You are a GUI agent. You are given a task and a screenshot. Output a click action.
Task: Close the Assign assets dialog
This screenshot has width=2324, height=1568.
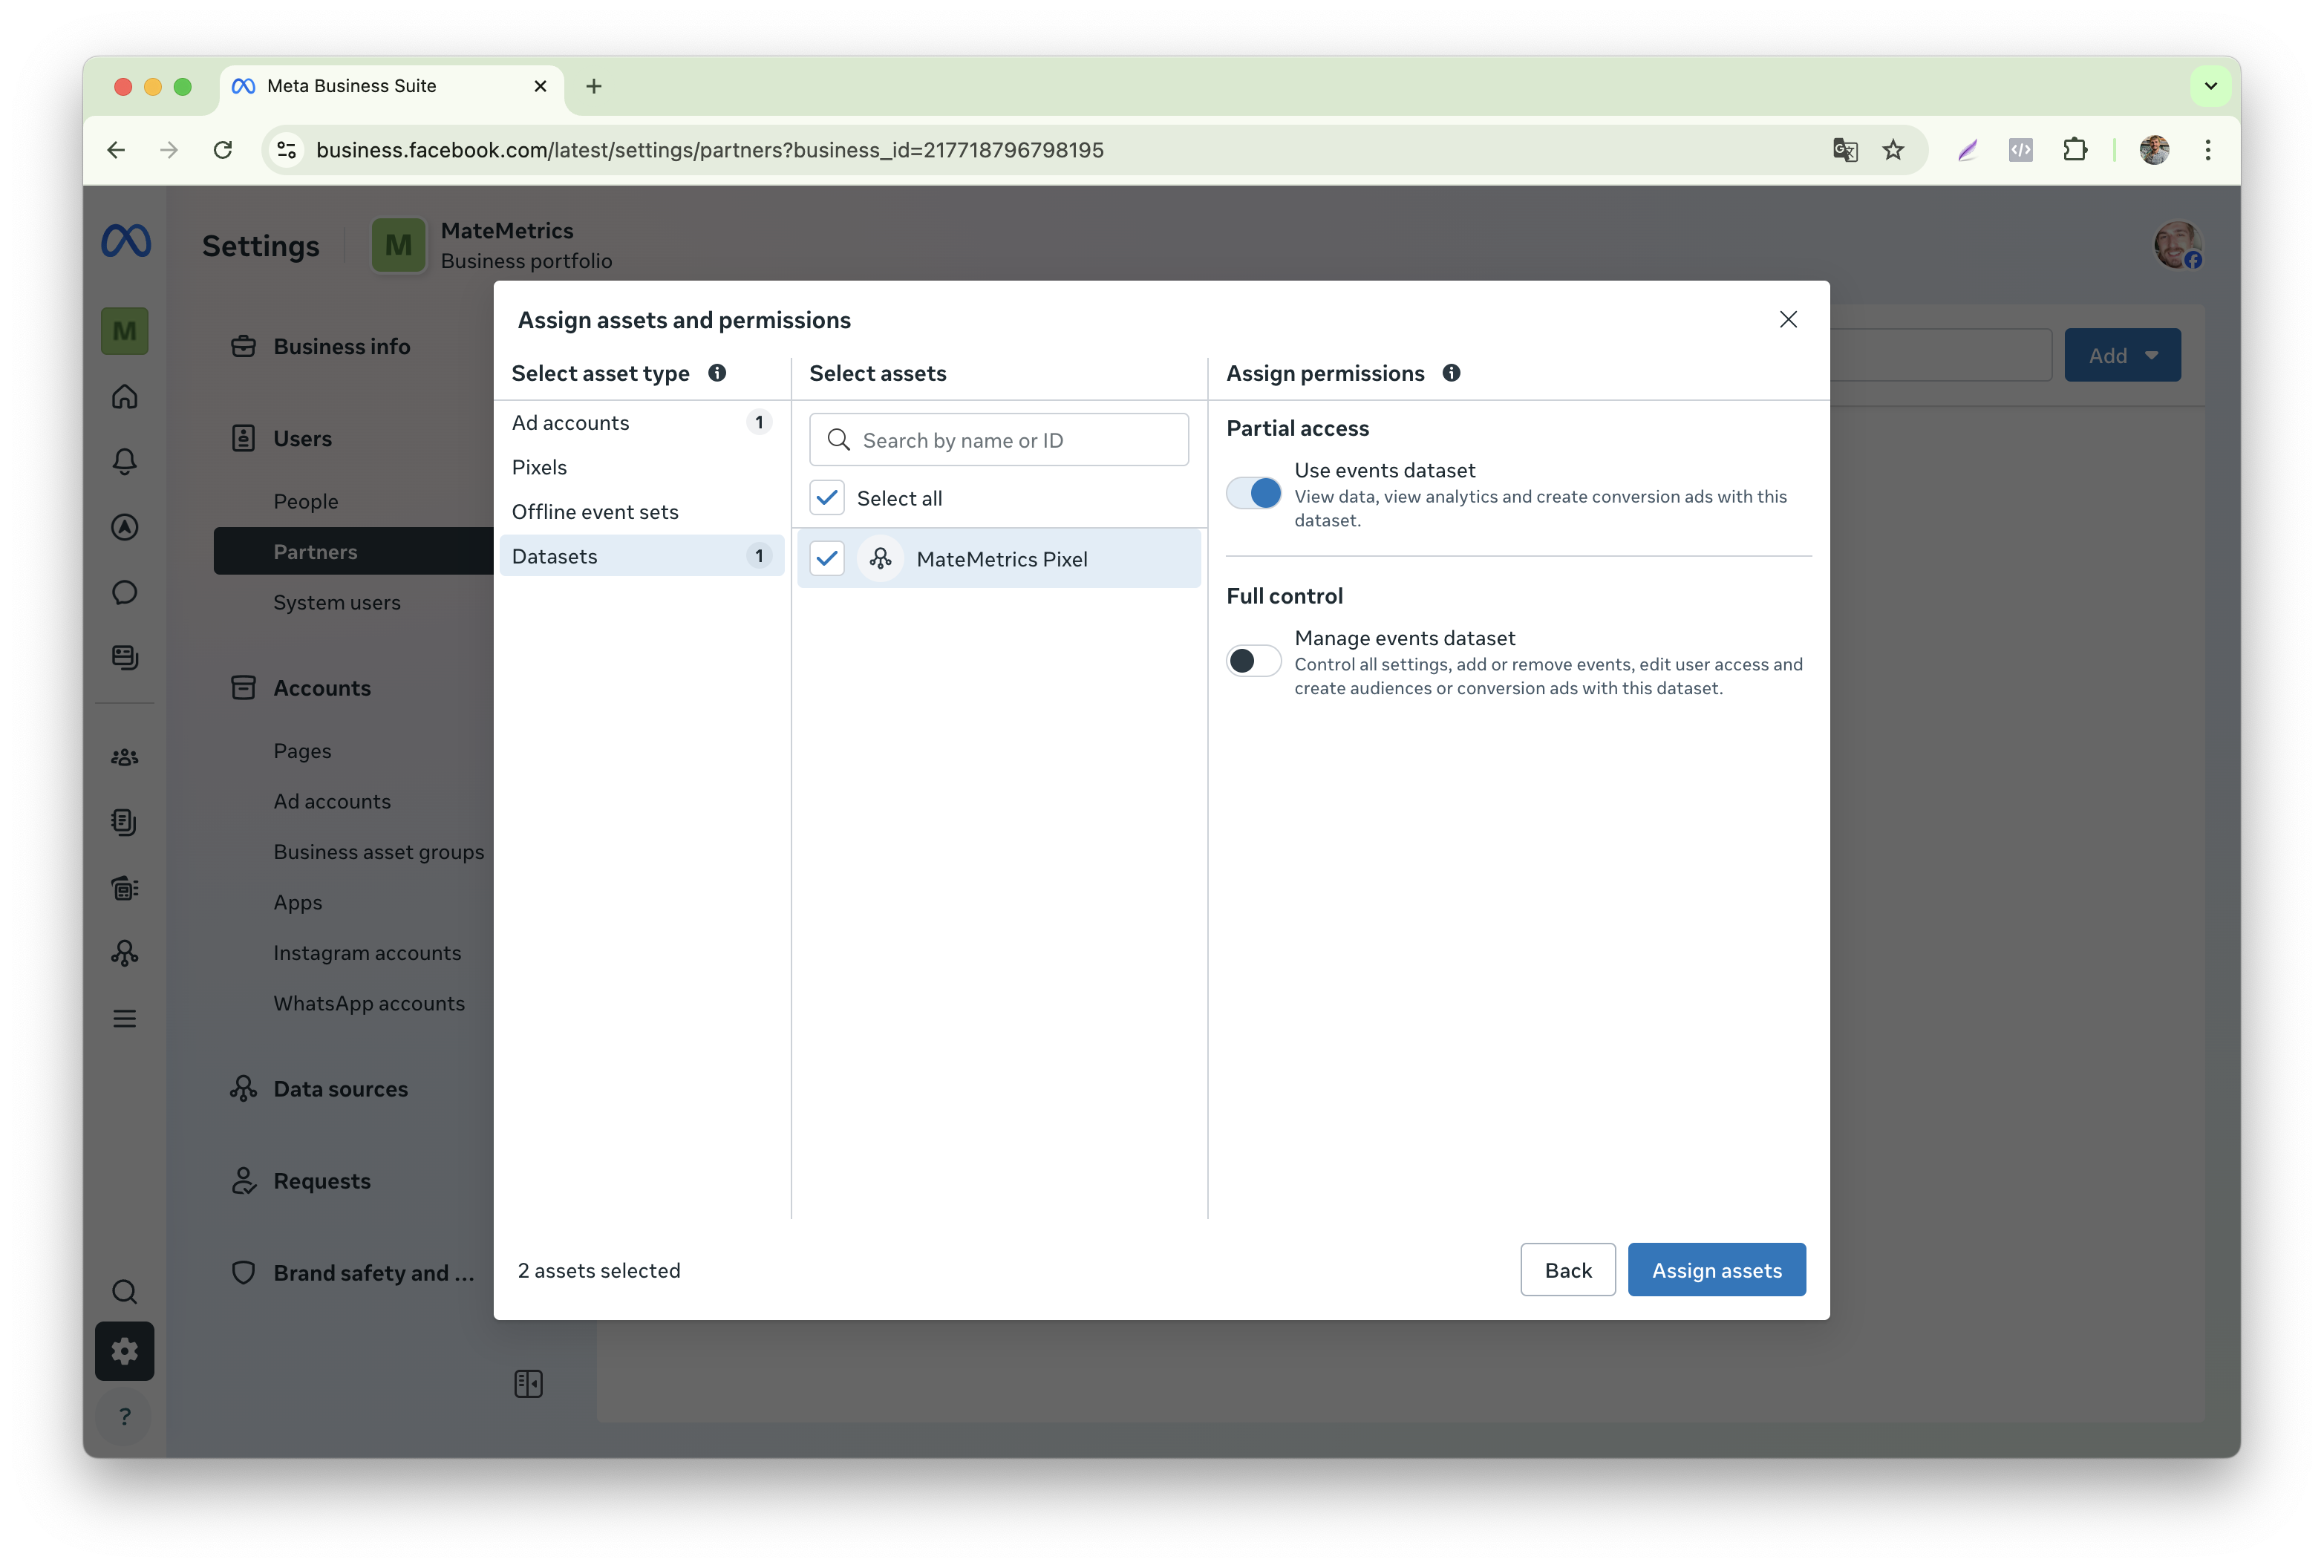[x=1788, y=319]
